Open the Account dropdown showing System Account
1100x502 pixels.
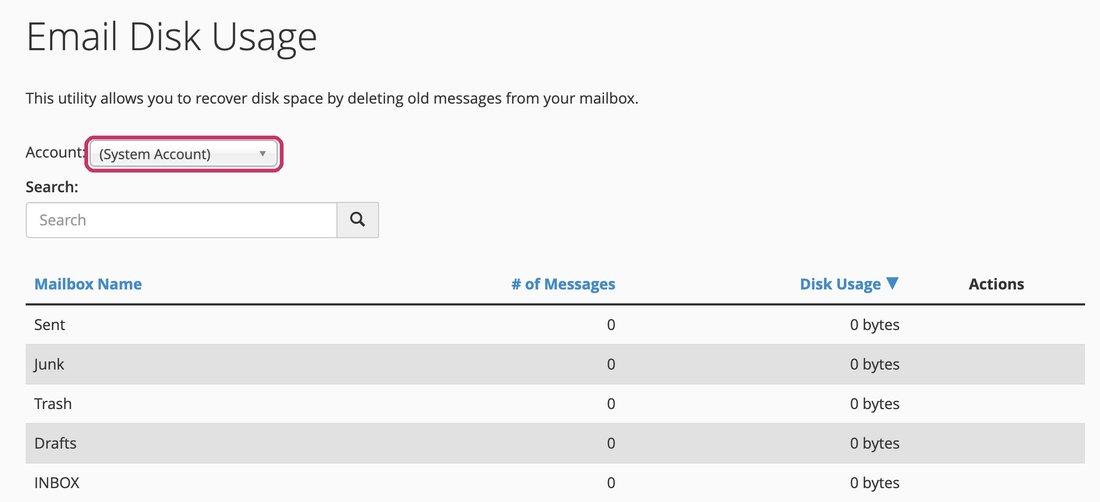[184, 154]
